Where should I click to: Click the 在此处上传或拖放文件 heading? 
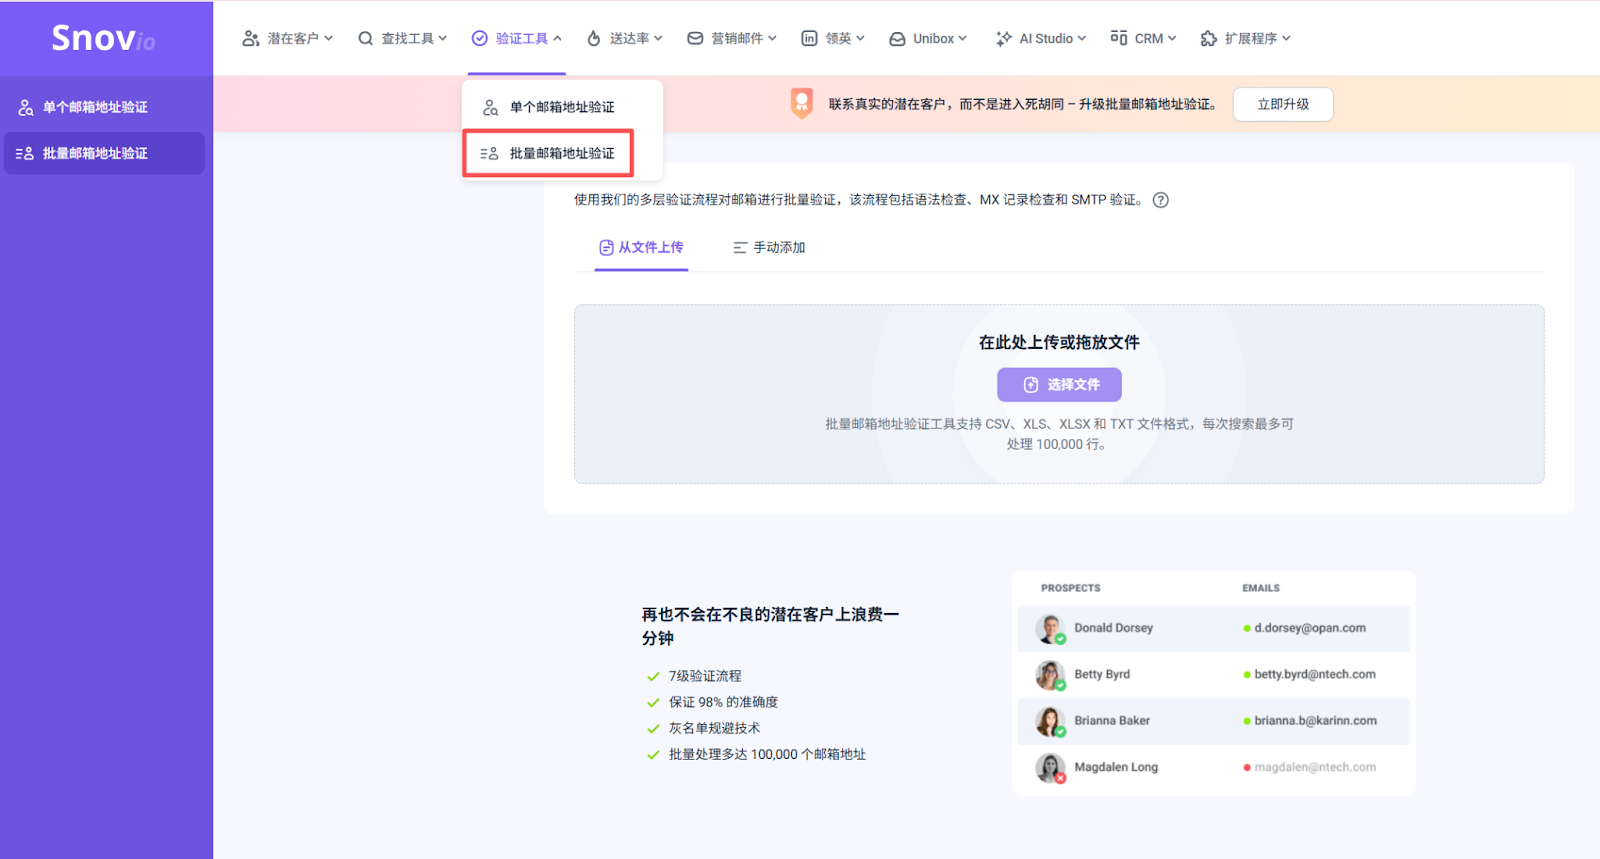pyautogui.click(x=1059, y=342)
